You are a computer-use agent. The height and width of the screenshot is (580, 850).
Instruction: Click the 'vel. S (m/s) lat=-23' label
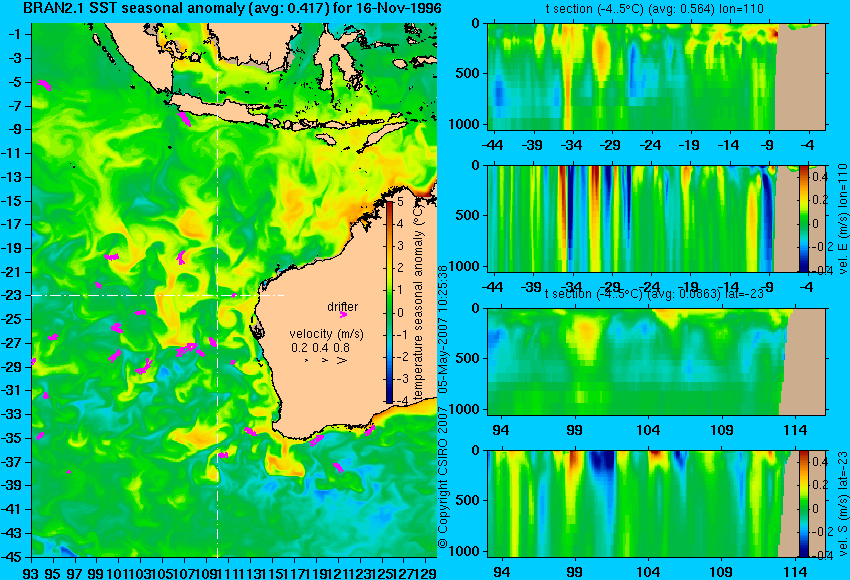point(842,504)
